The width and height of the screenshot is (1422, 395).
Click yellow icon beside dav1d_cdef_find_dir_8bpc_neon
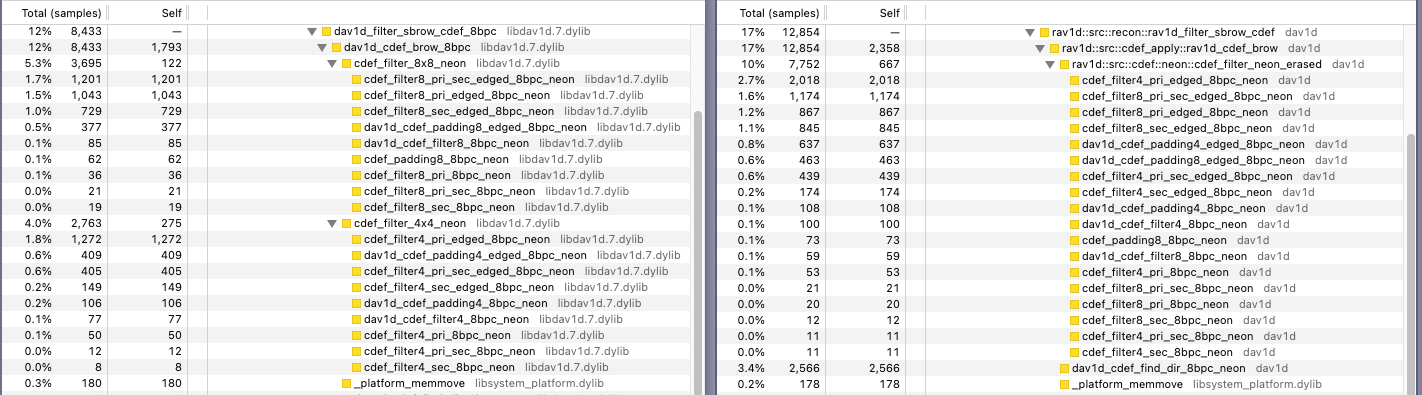click(1064, 368)
